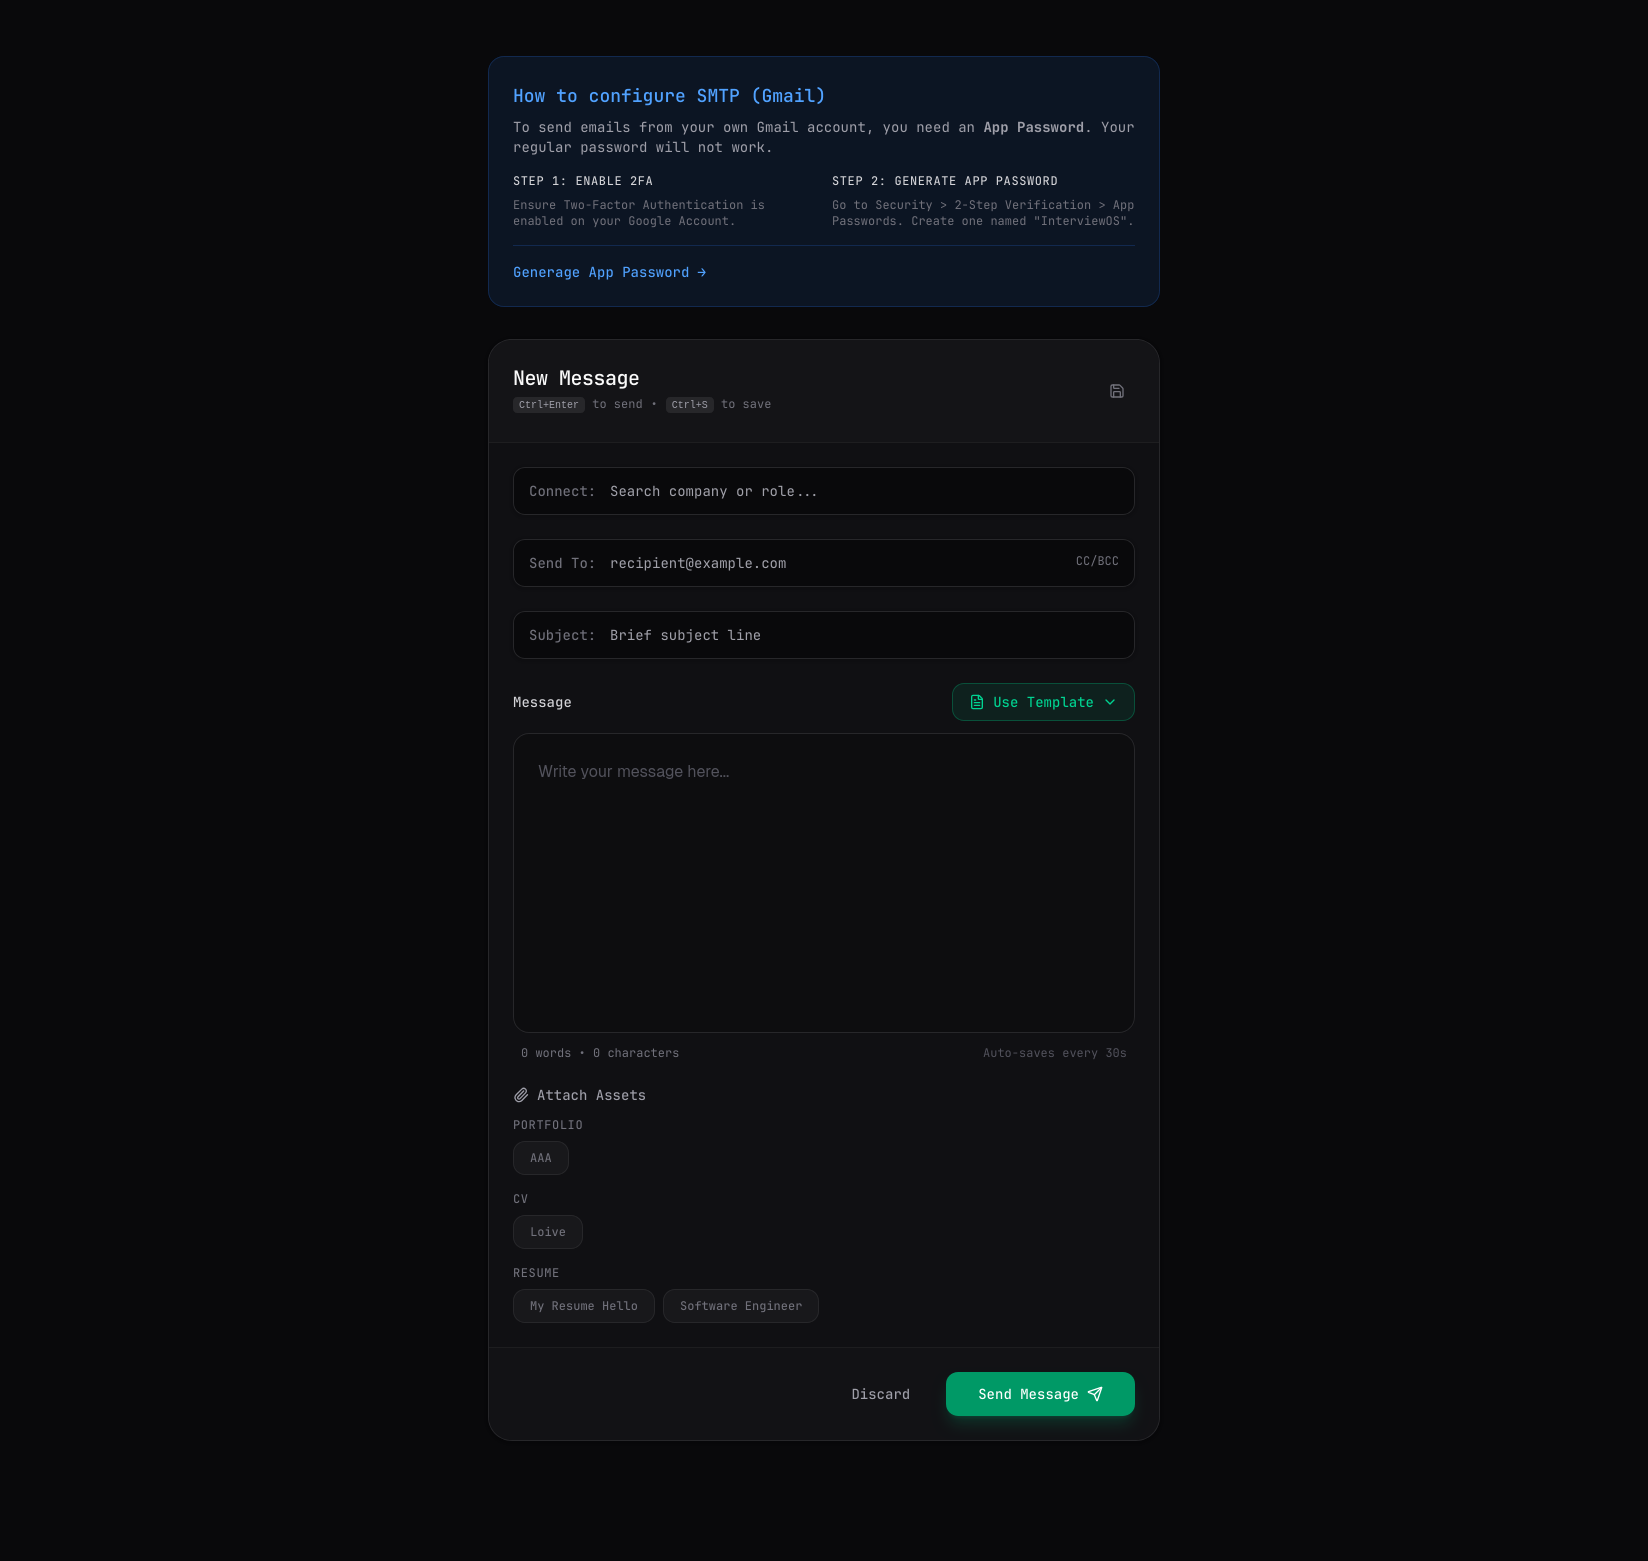Viewport: 1648px width, 1561px height.
Task: Click the arrow after Generage App Password
Action: 701,272
